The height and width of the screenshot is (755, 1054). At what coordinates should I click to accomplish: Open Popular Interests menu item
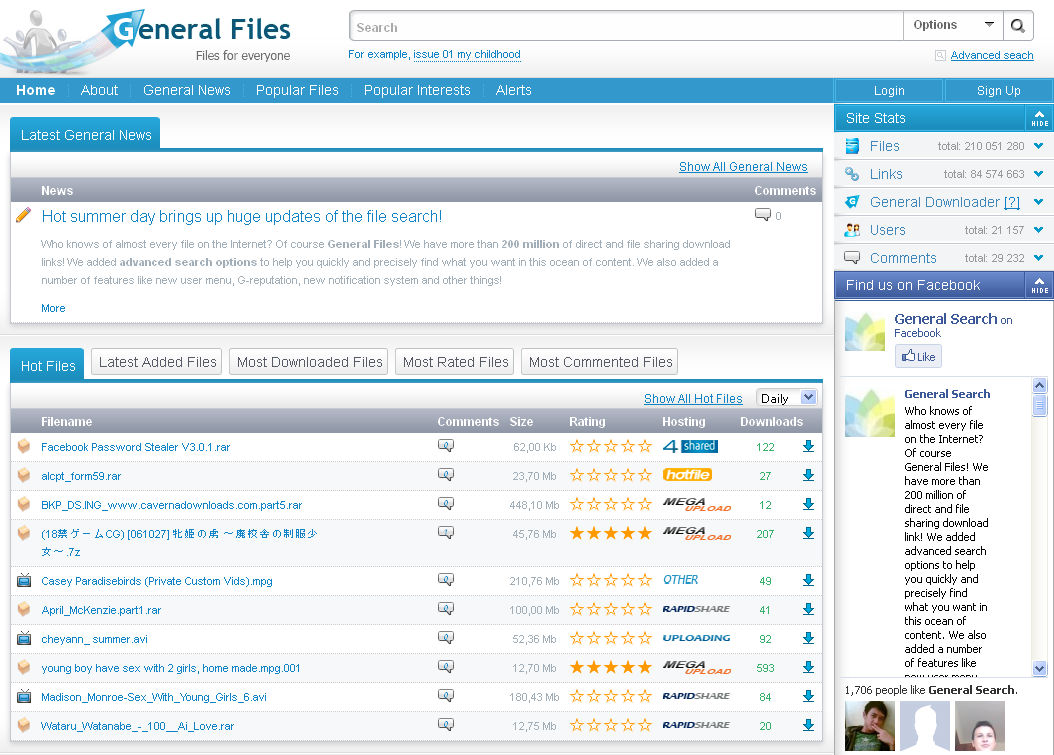point(417,90)
